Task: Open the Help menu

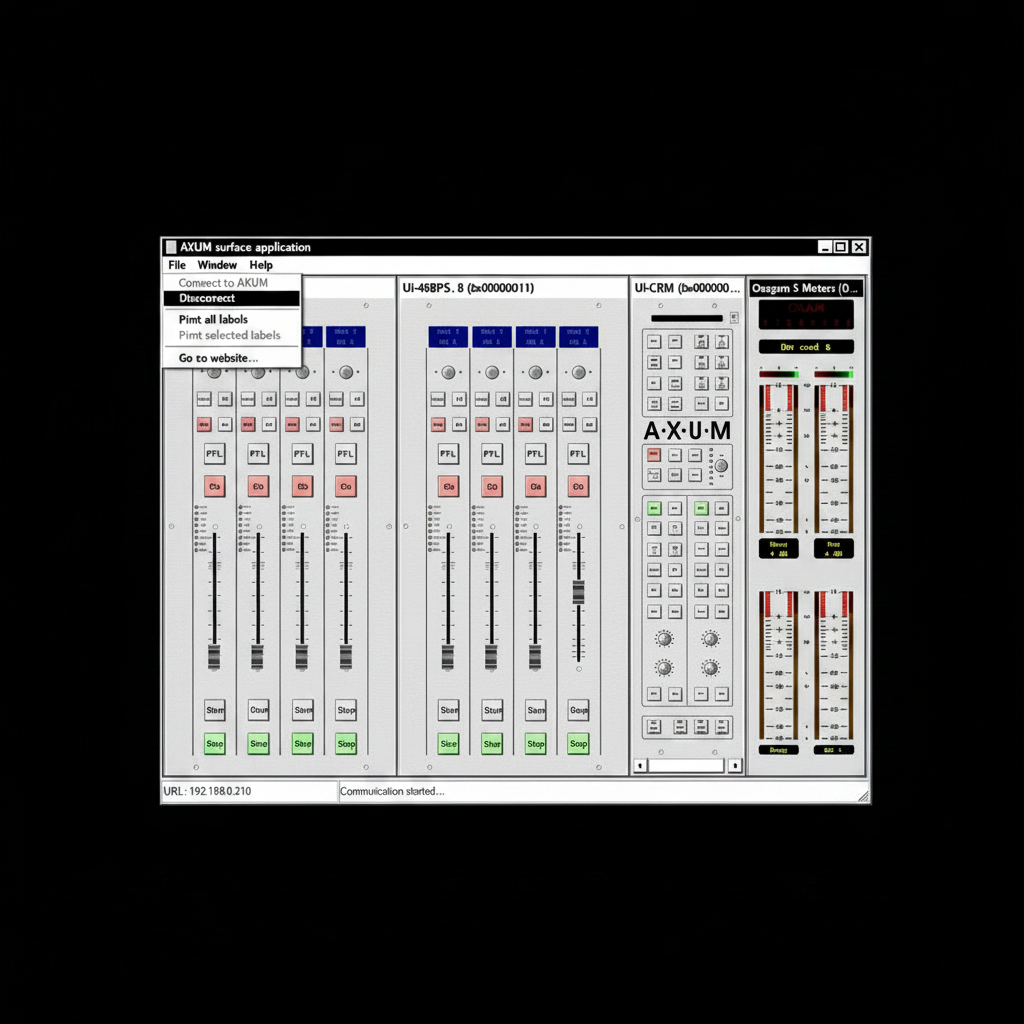Action: pos(261,265)
